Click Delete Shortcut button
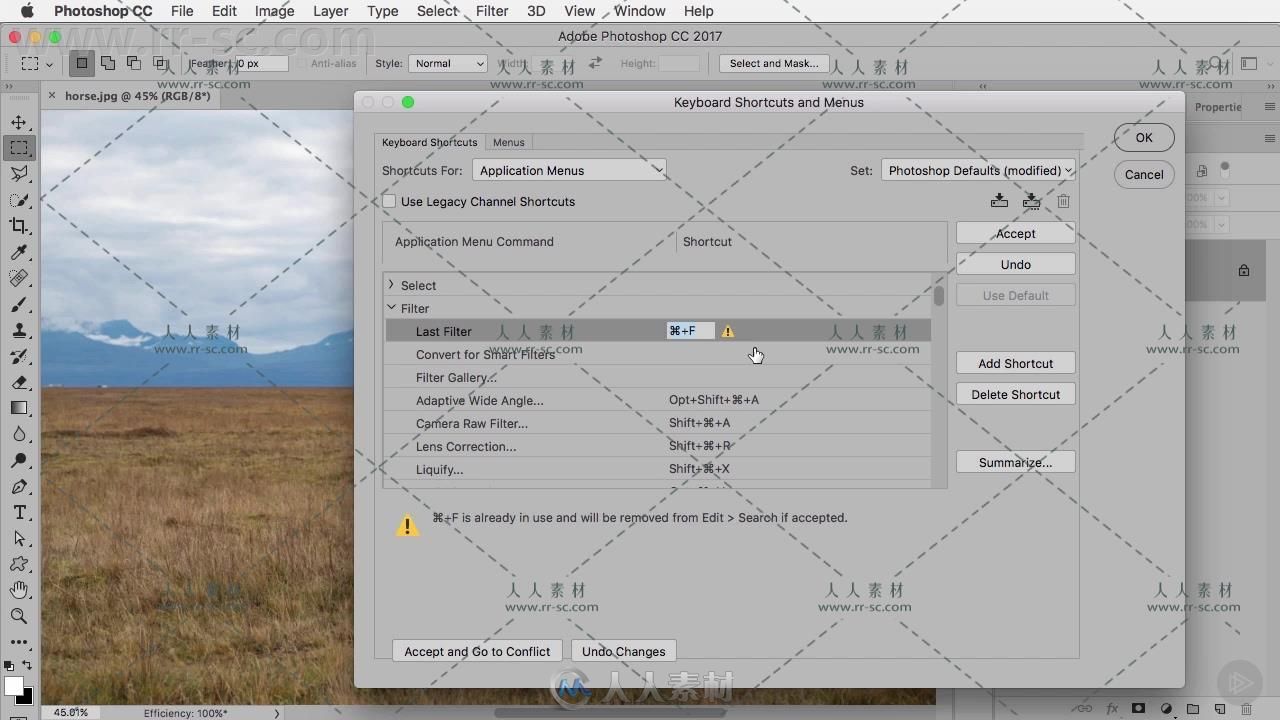This screenshot has height=720, width=1280. point(1015,394)
